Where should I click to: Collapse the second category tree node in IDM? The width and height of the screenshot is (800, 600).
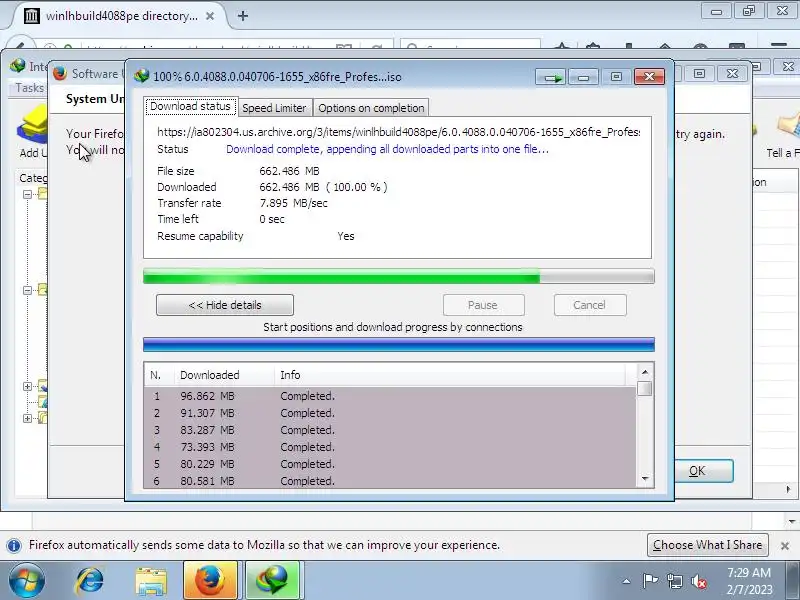(x=28, y=290)
